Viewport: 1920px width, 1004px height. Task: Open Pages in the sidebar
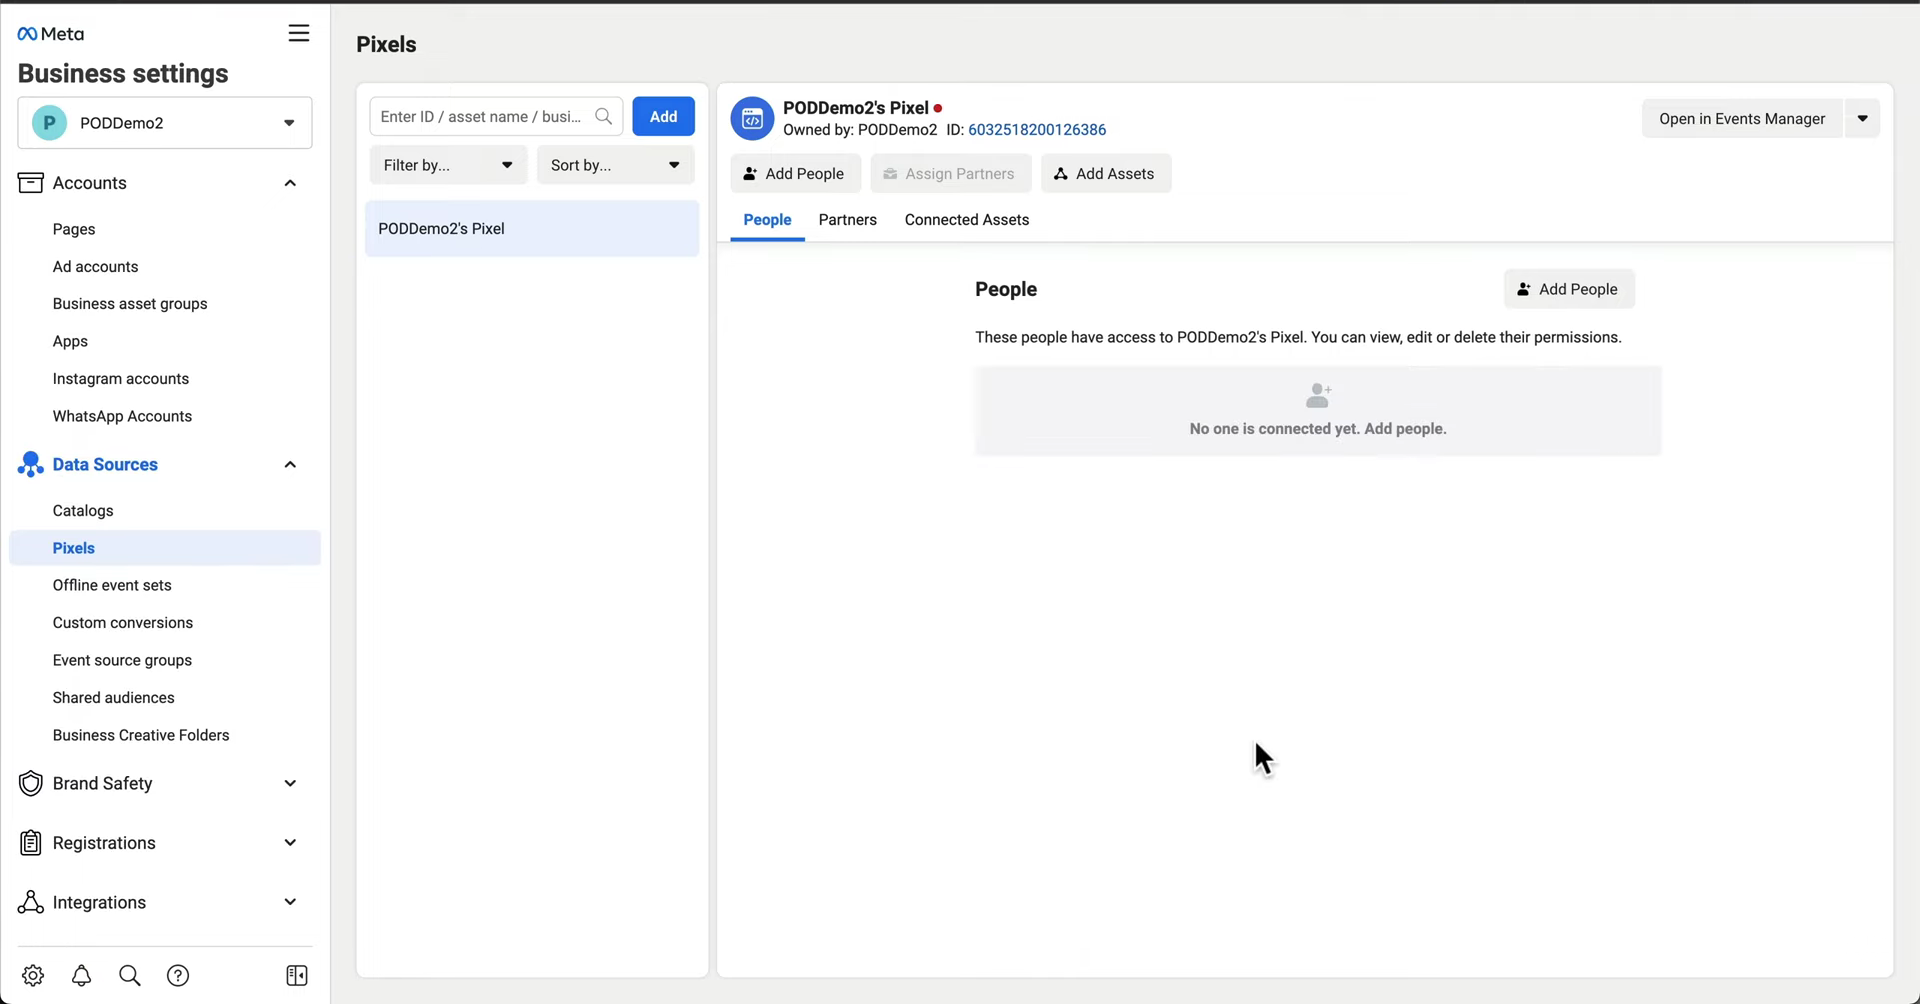pos(74,229)
